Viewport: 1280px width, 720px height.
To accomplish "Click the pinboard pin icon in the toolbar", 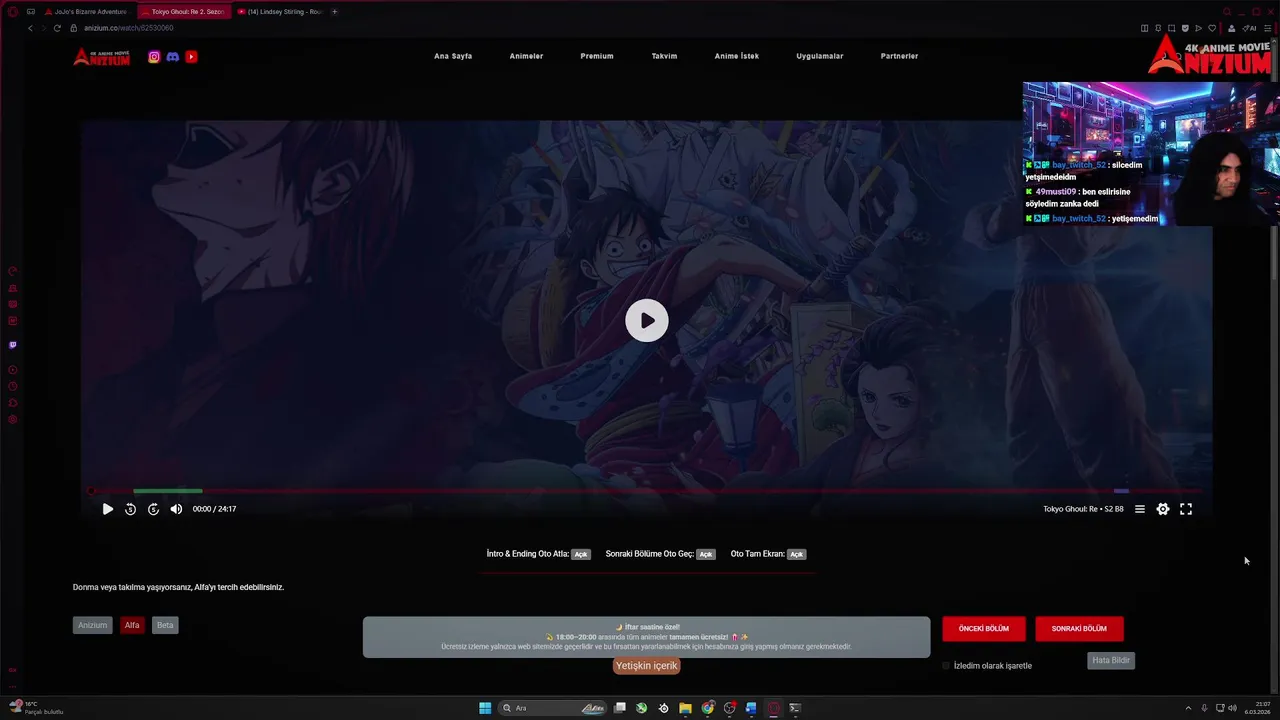I will coord(1158,28).
